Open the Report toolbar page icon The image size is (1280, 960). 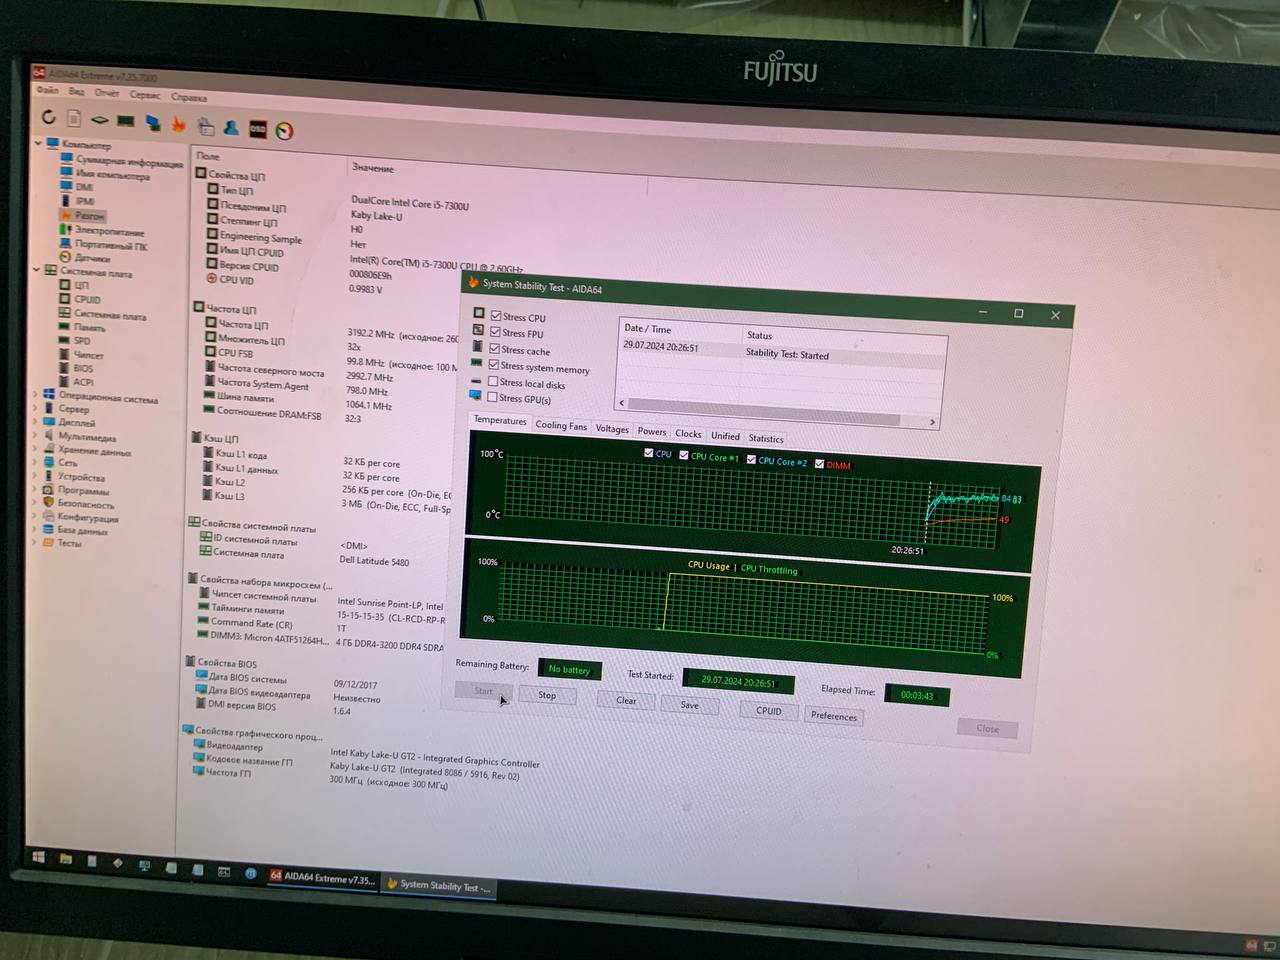(74, 119)
